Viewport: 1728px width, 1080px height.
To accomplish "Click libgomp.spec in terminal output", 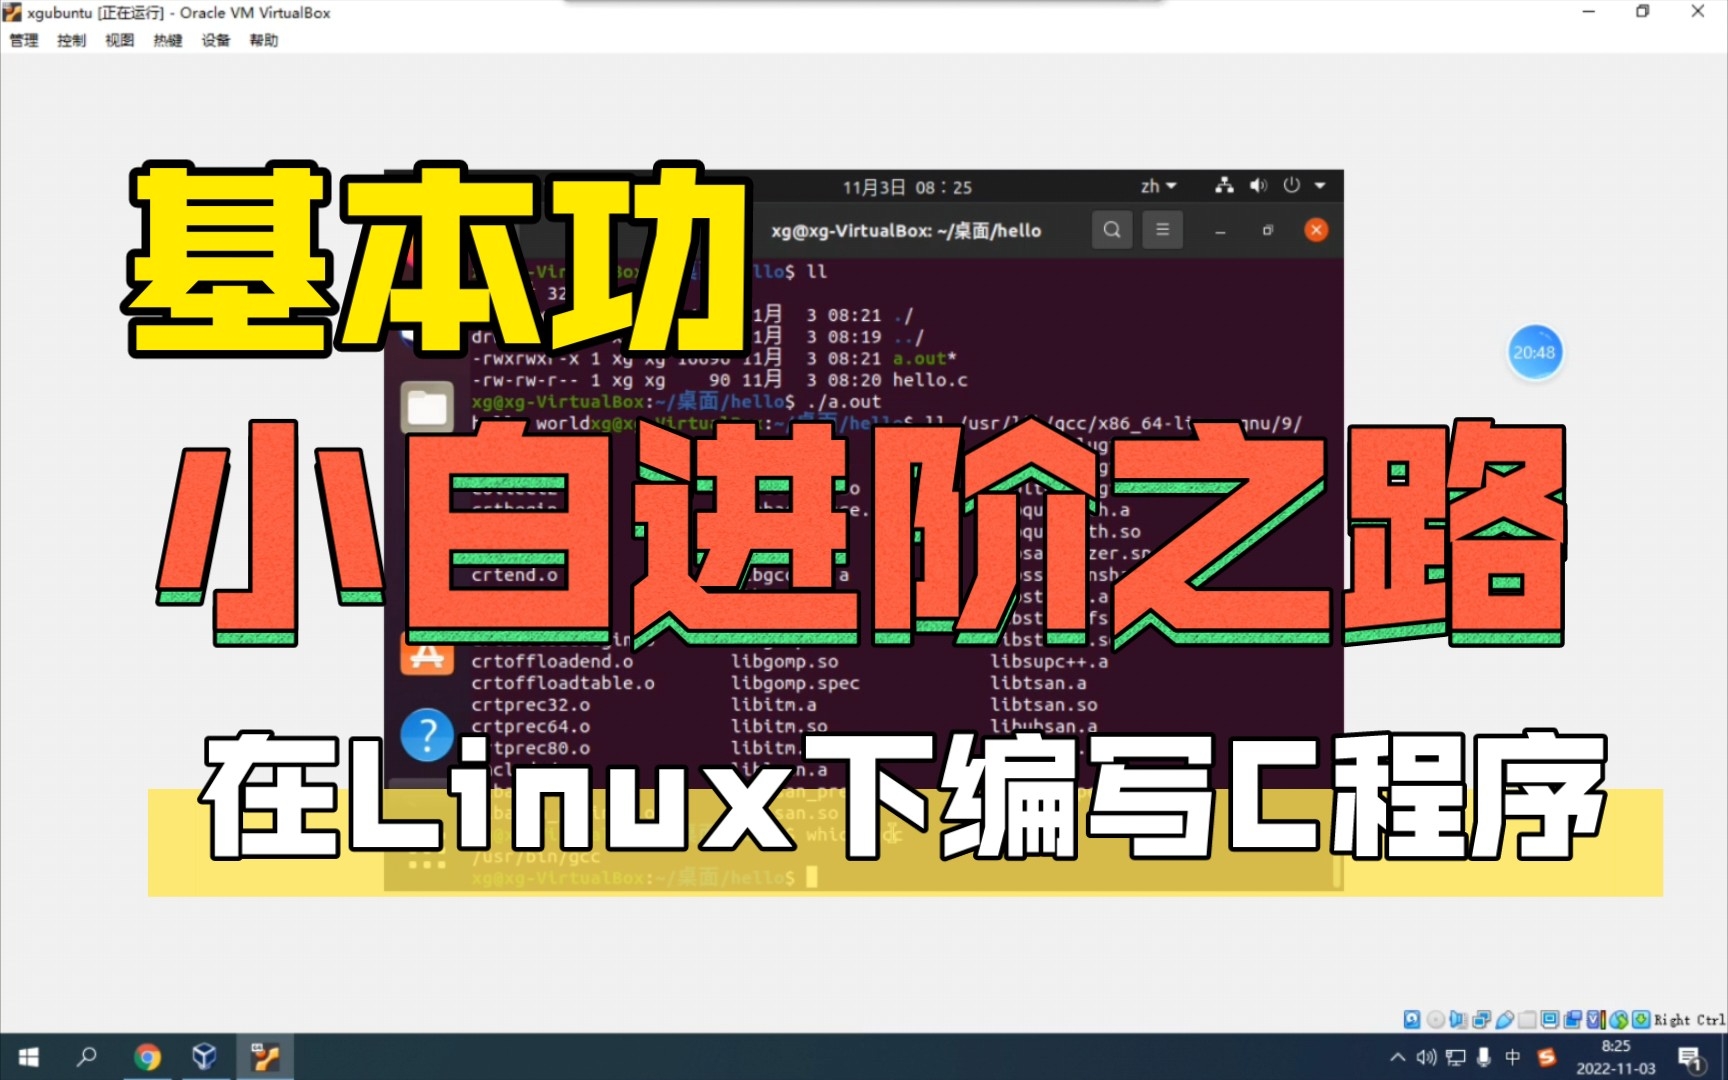I will click(x=795, y=683).
